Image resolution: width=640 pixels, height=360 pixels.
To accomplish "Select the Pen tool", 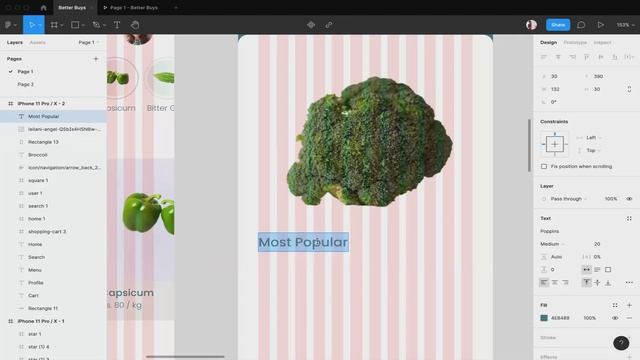I will pyautogui.click(x=96, y=25).
